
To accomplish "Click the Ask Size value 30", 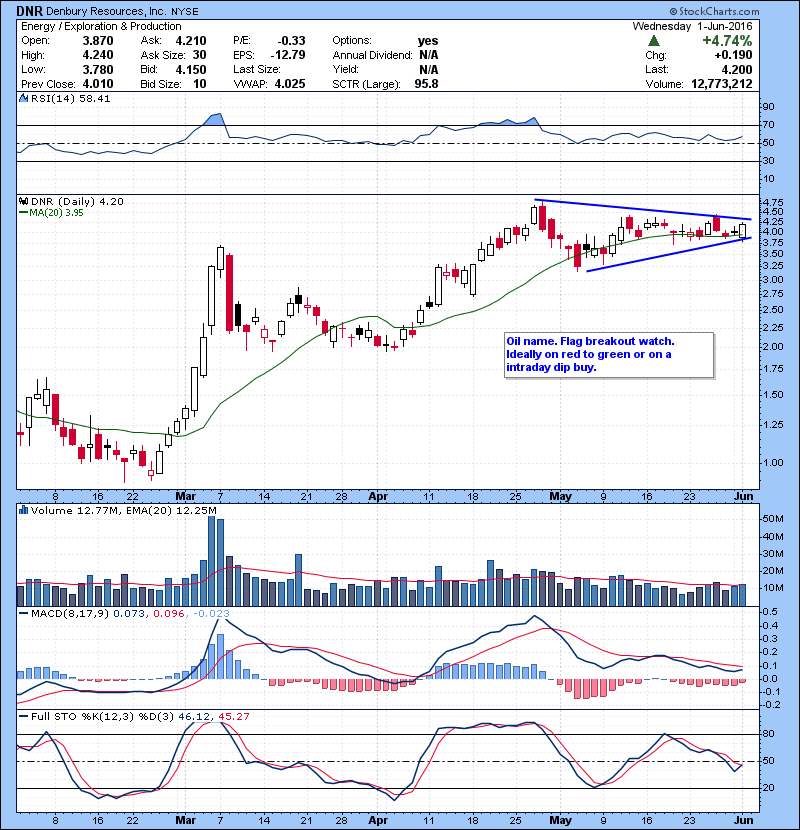I will 200,55.
